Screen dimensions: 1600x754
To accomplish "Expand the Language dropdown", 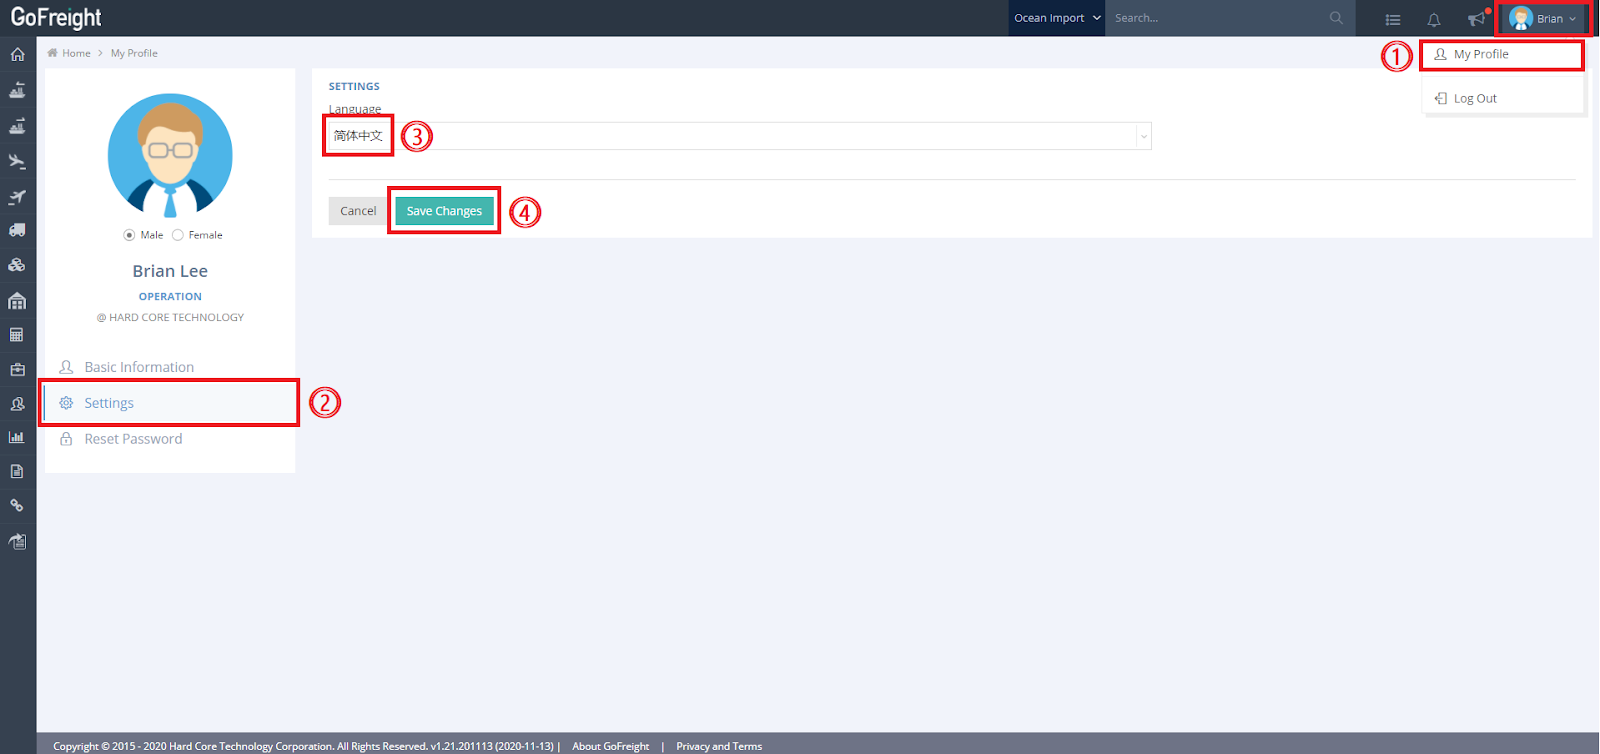I will [x=1143, y=136].
